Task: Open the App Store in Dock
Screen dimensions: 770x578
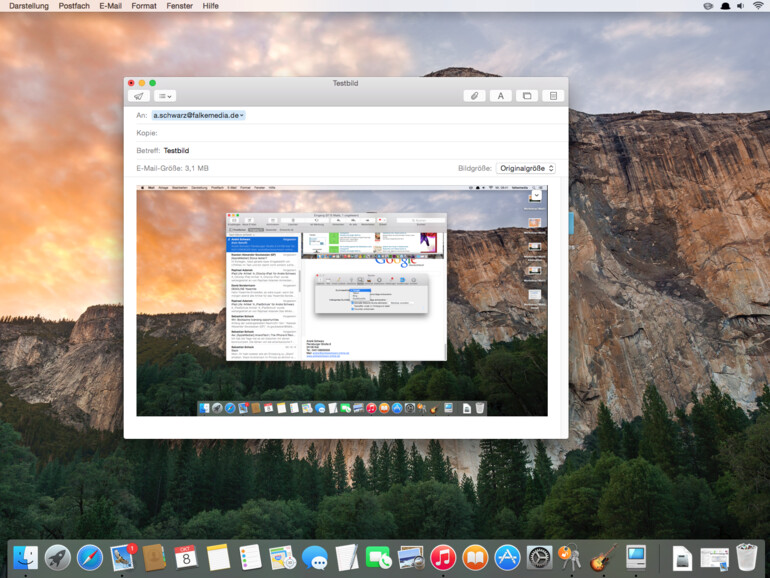Action: [507, 558]
